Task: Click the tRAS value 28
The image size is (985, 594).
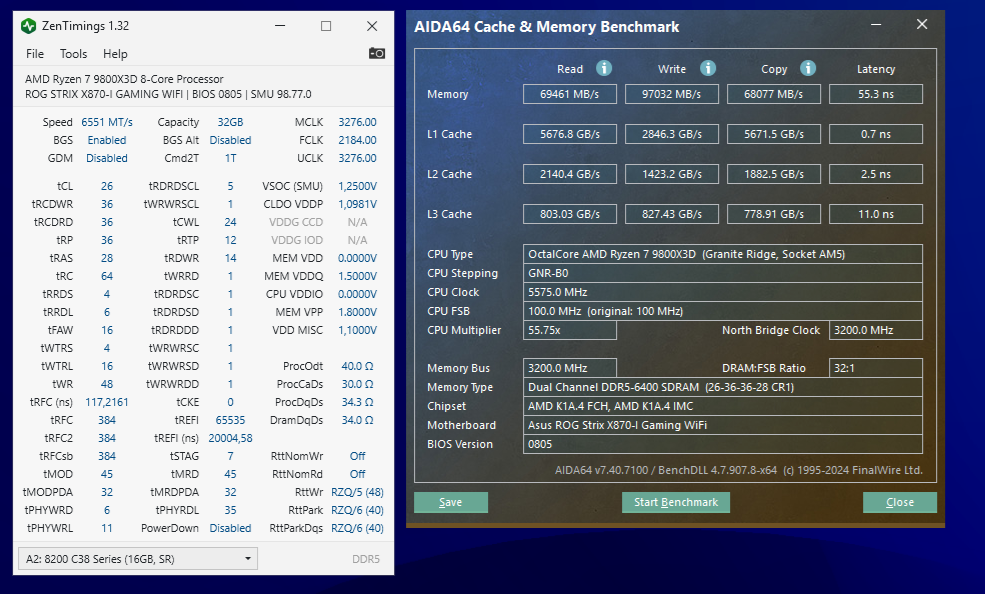Action: tap(107, 258)
